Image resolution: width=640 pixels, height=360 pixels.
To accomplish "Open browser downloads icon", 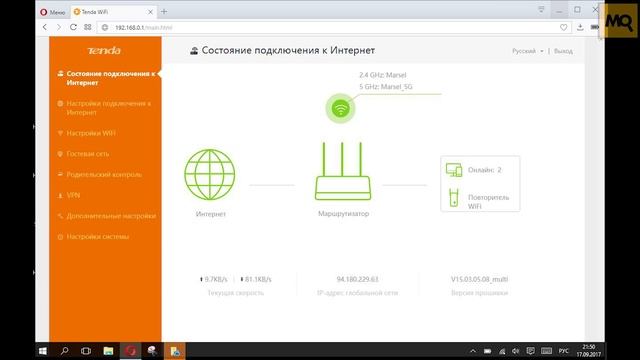I will [580, 27].
